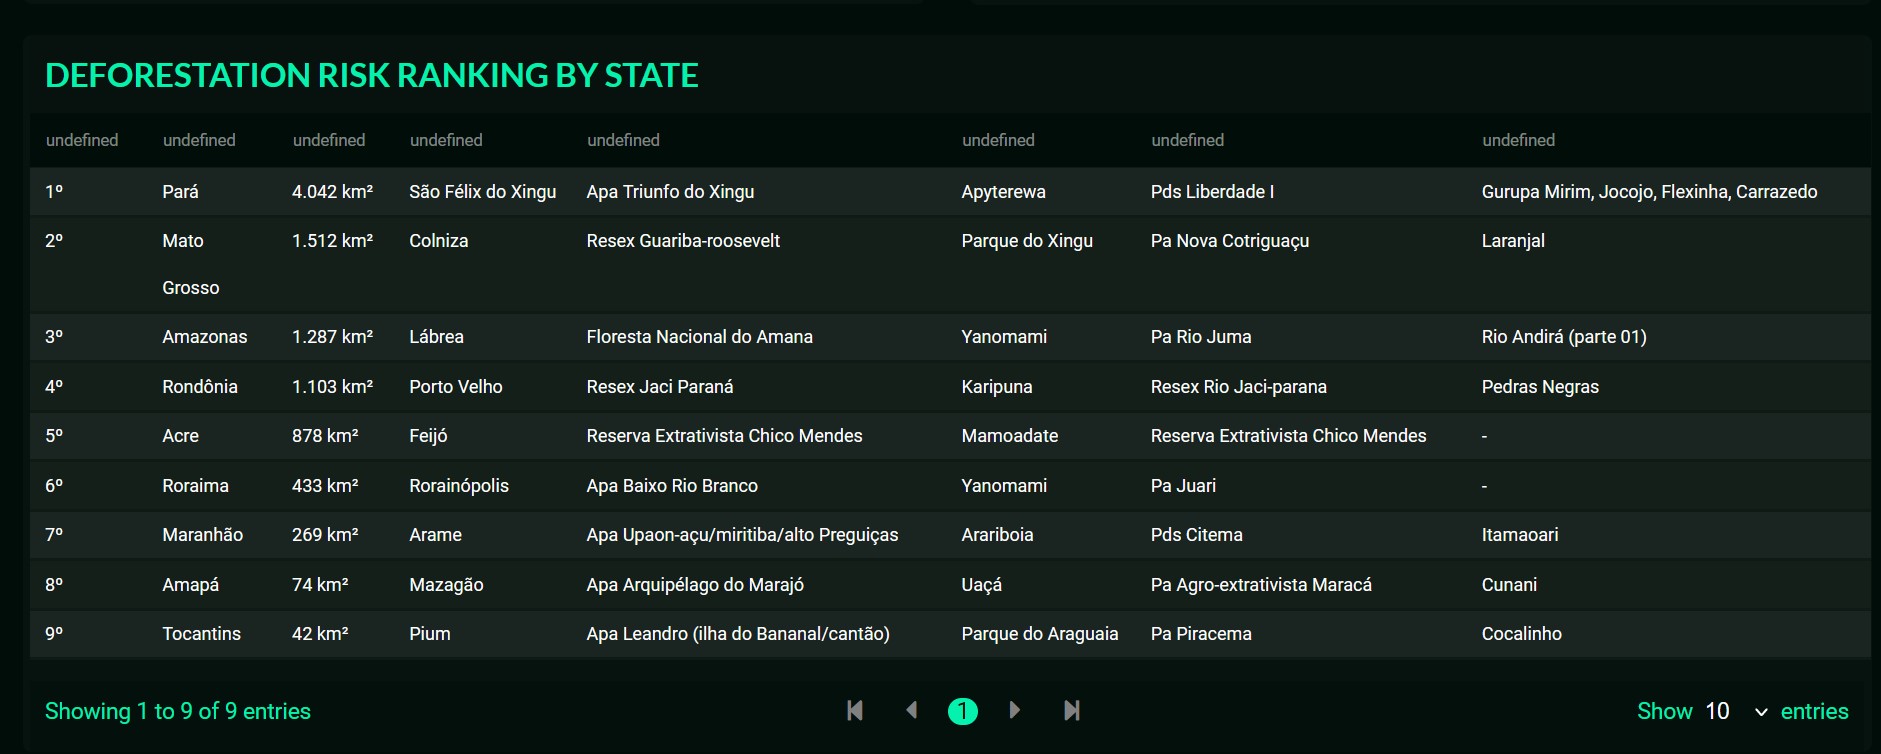
Task: Select the Arame municipality cell
Action: point(435,535)
